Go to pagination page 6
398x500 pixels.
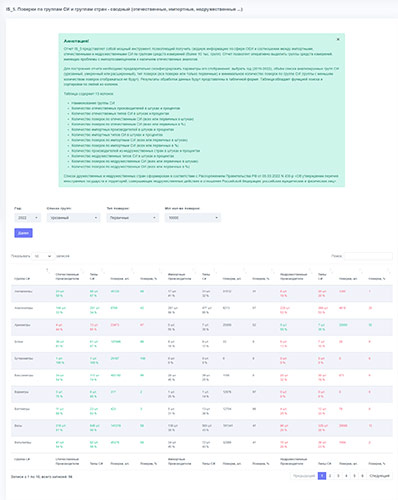coord(362,476)
